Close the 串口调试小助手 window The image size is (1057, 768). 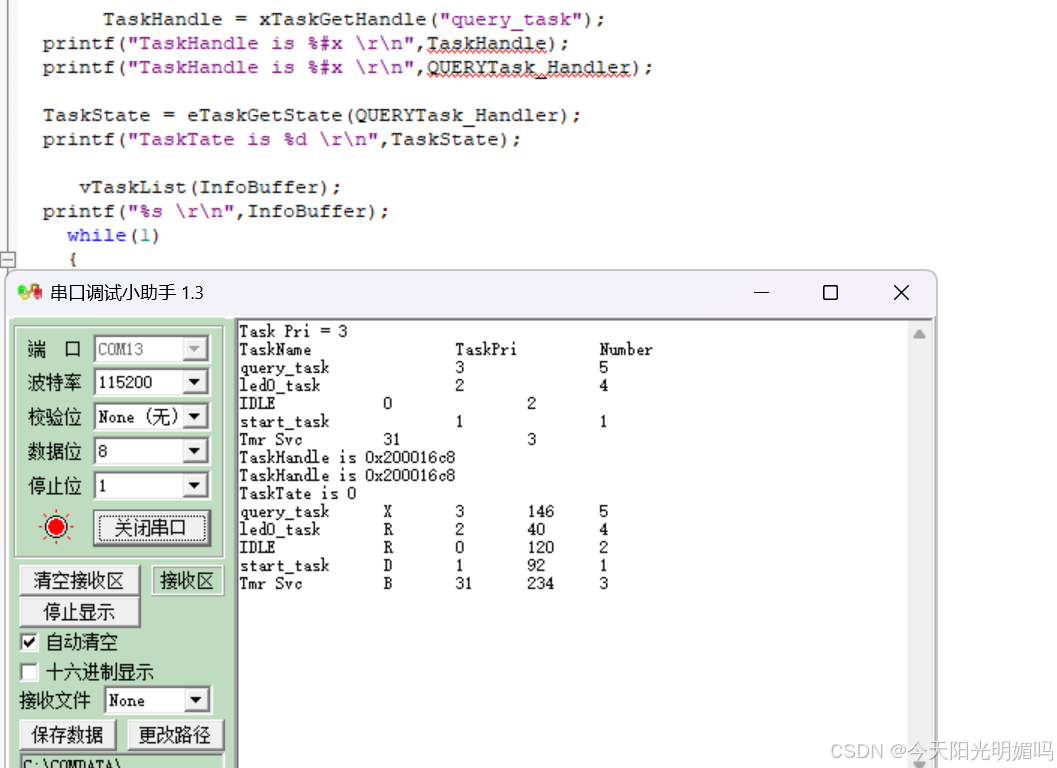click(901, 293)
